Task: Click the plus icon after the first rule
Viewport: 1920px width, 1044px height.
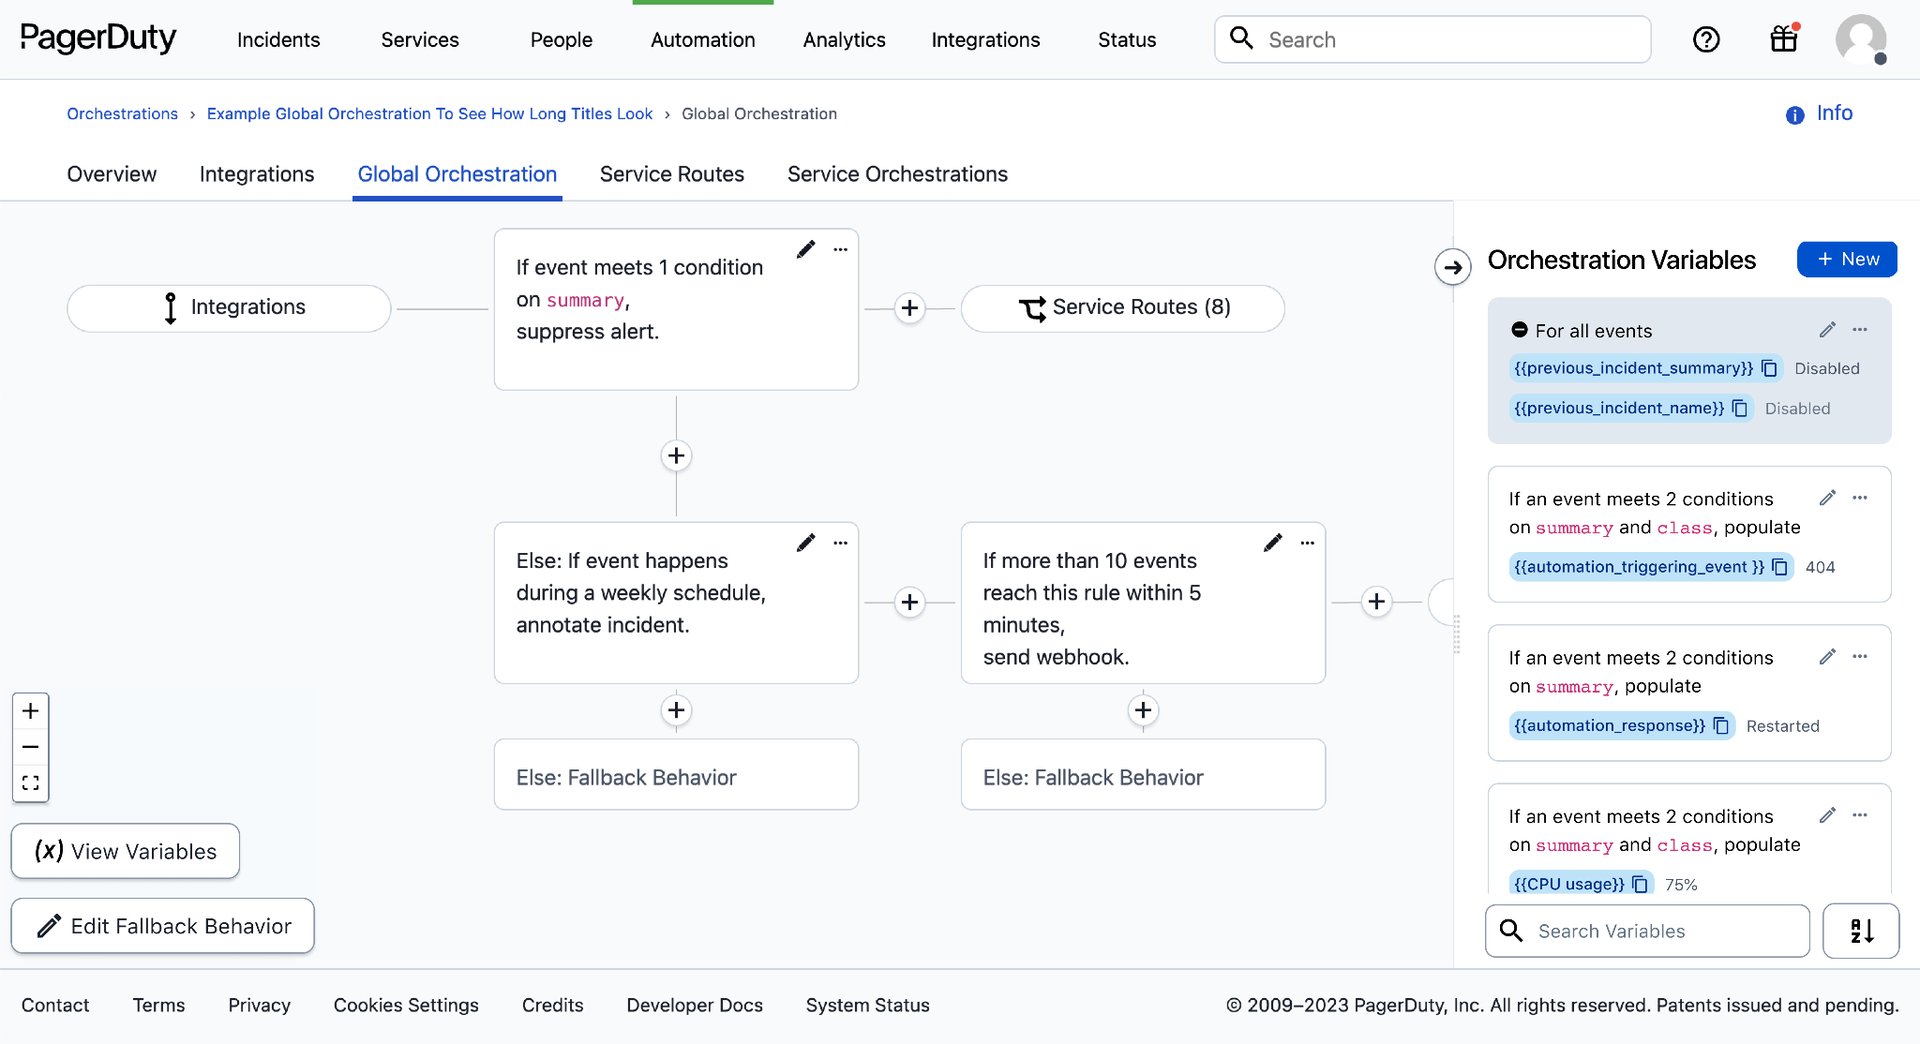Action: coord(909,308)
